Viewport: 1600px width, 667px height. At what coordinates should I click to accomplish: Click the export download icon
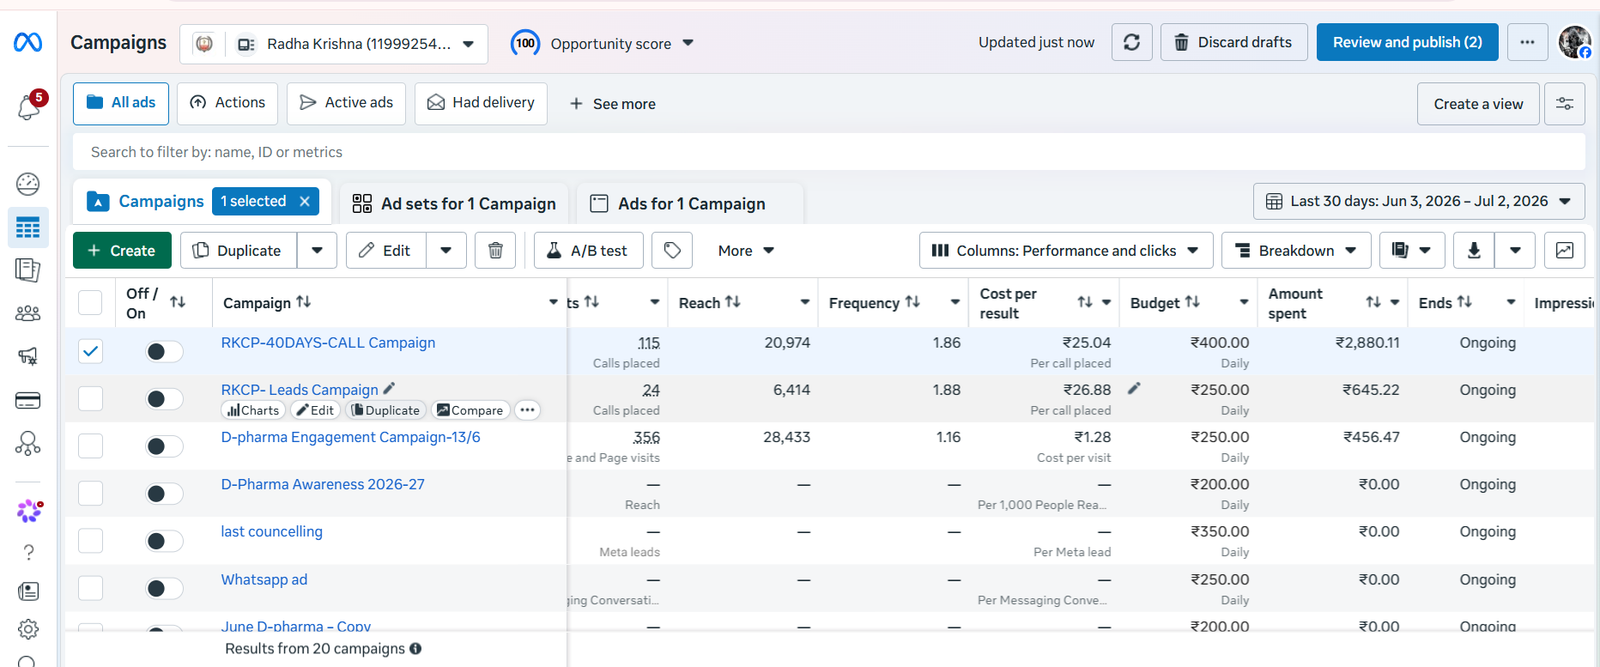click(x=1474, y=250)
